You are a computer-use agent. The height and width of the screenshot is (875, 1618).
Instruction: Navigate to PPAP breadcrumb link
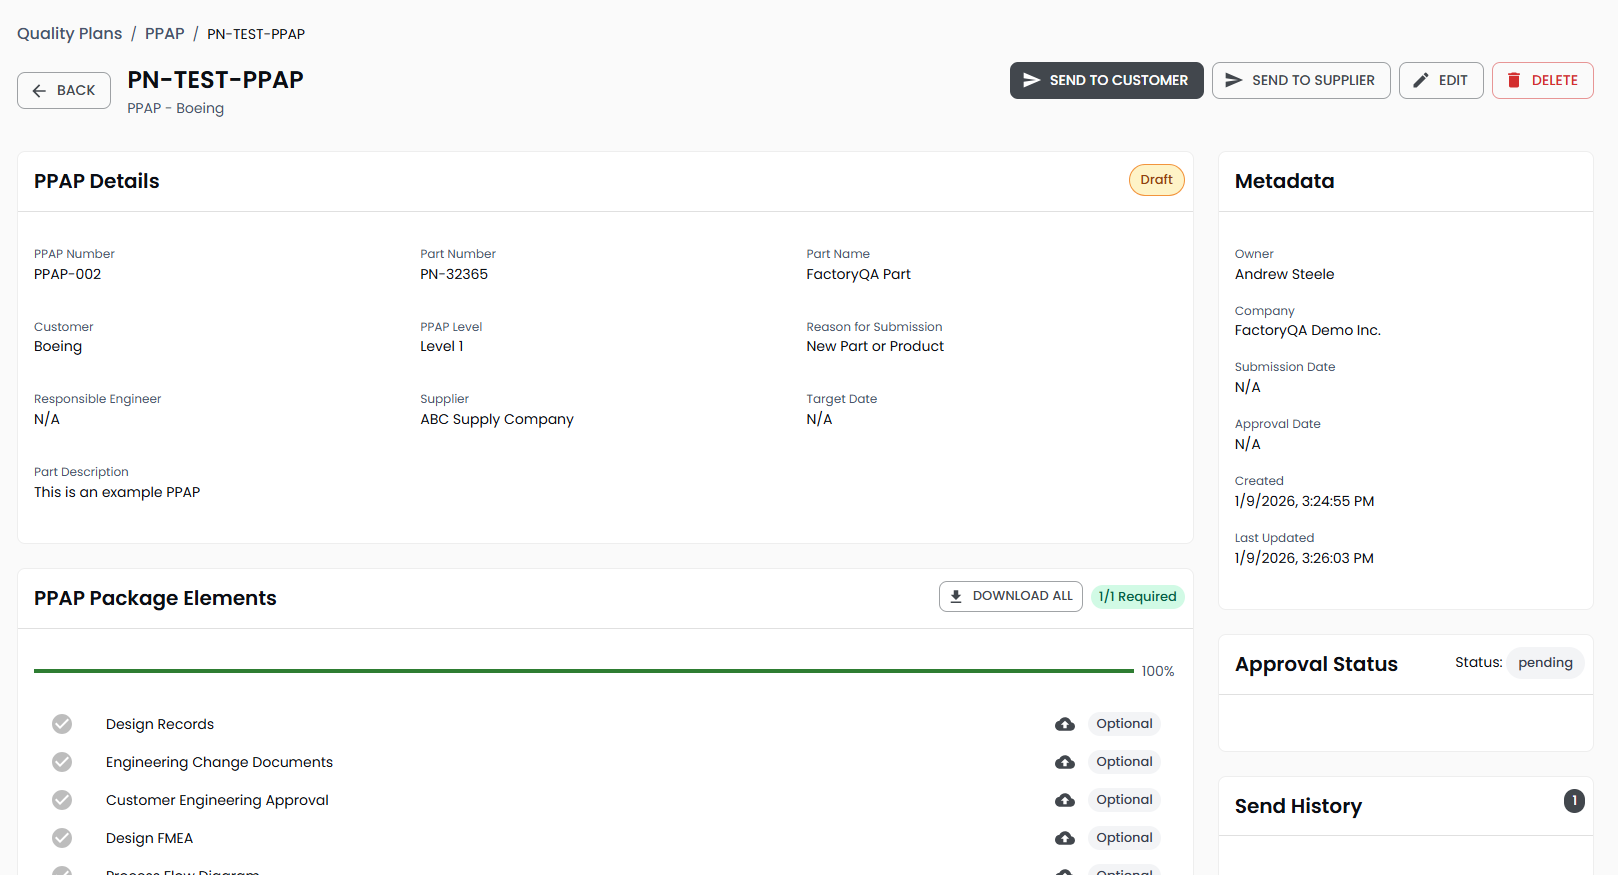(164, 34)
